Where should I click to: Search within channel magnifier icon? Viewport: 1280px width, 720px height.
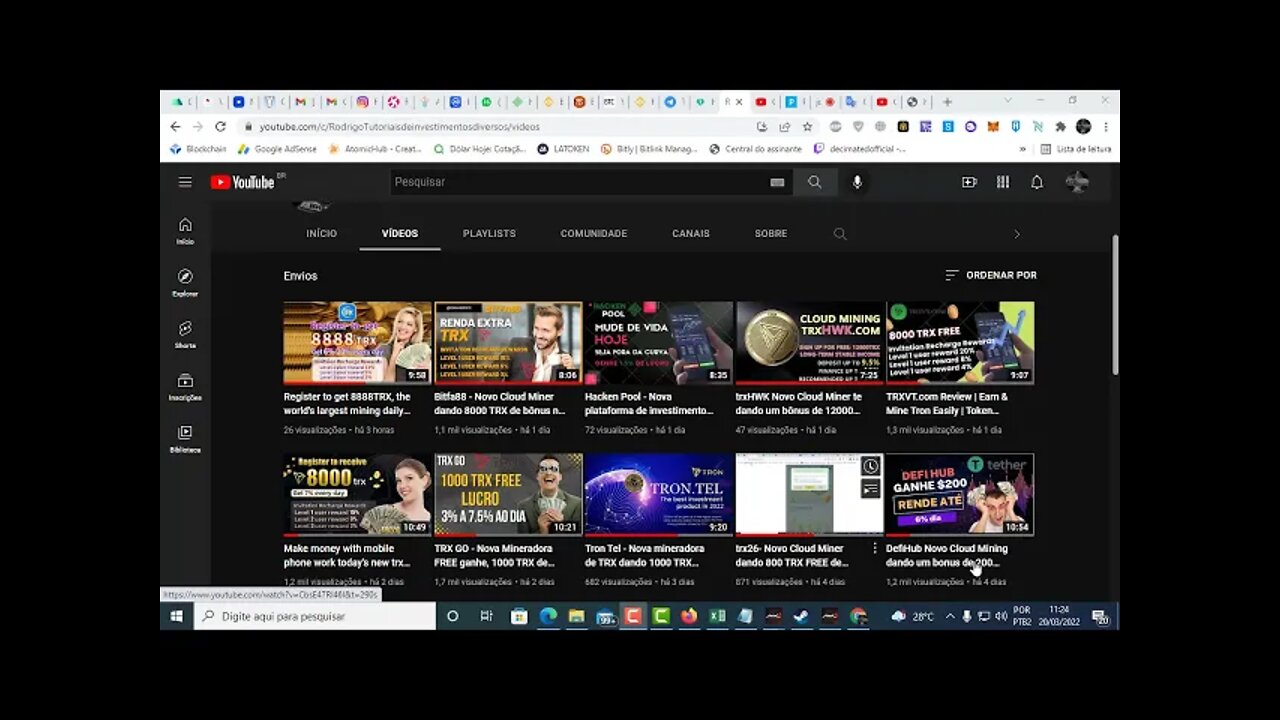(840, 234)
